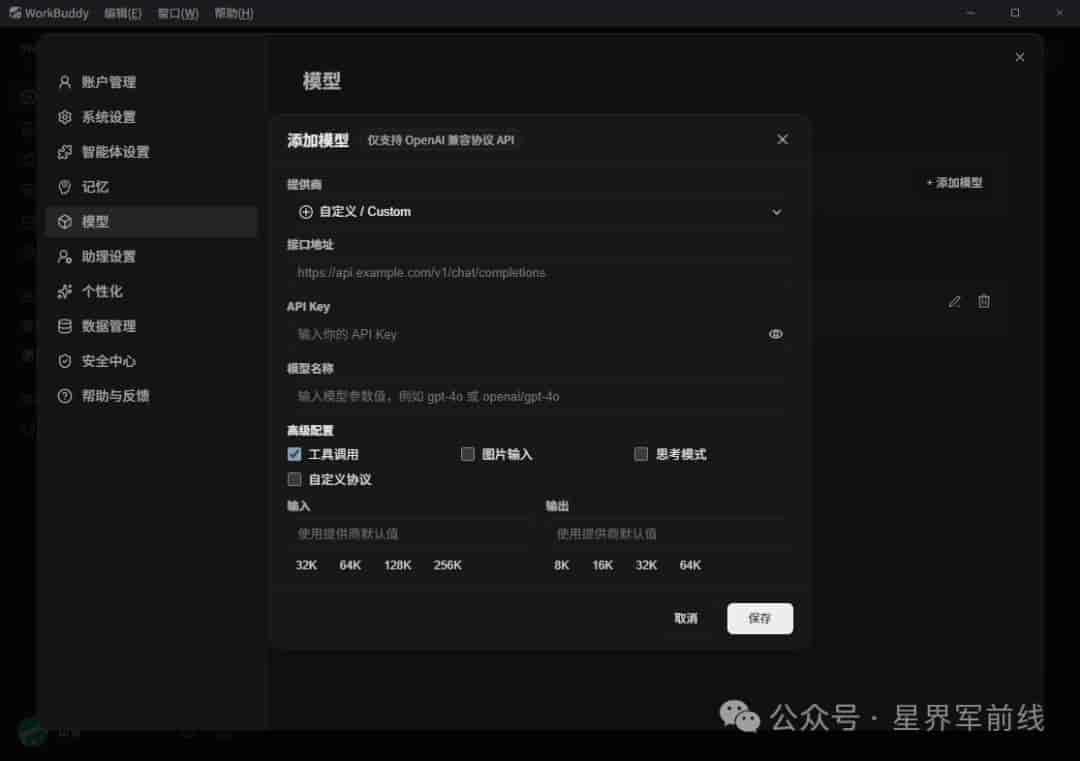1080x761 pixels.
Task: Click the 助理设置 person icon
Action: tap(65, 257)
